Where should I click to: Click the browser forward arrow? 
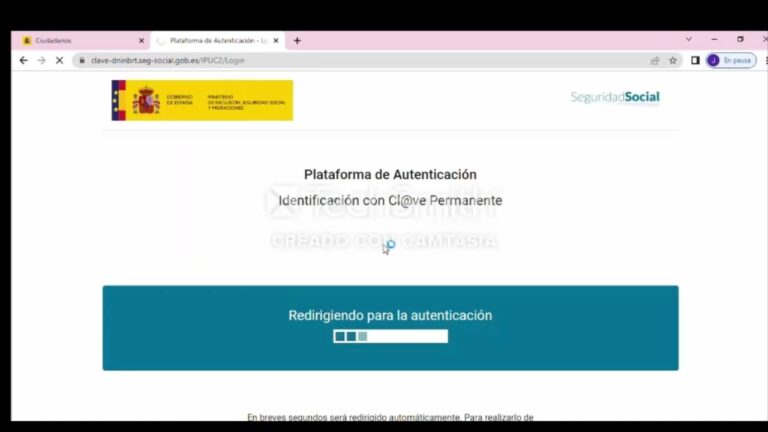42,60
